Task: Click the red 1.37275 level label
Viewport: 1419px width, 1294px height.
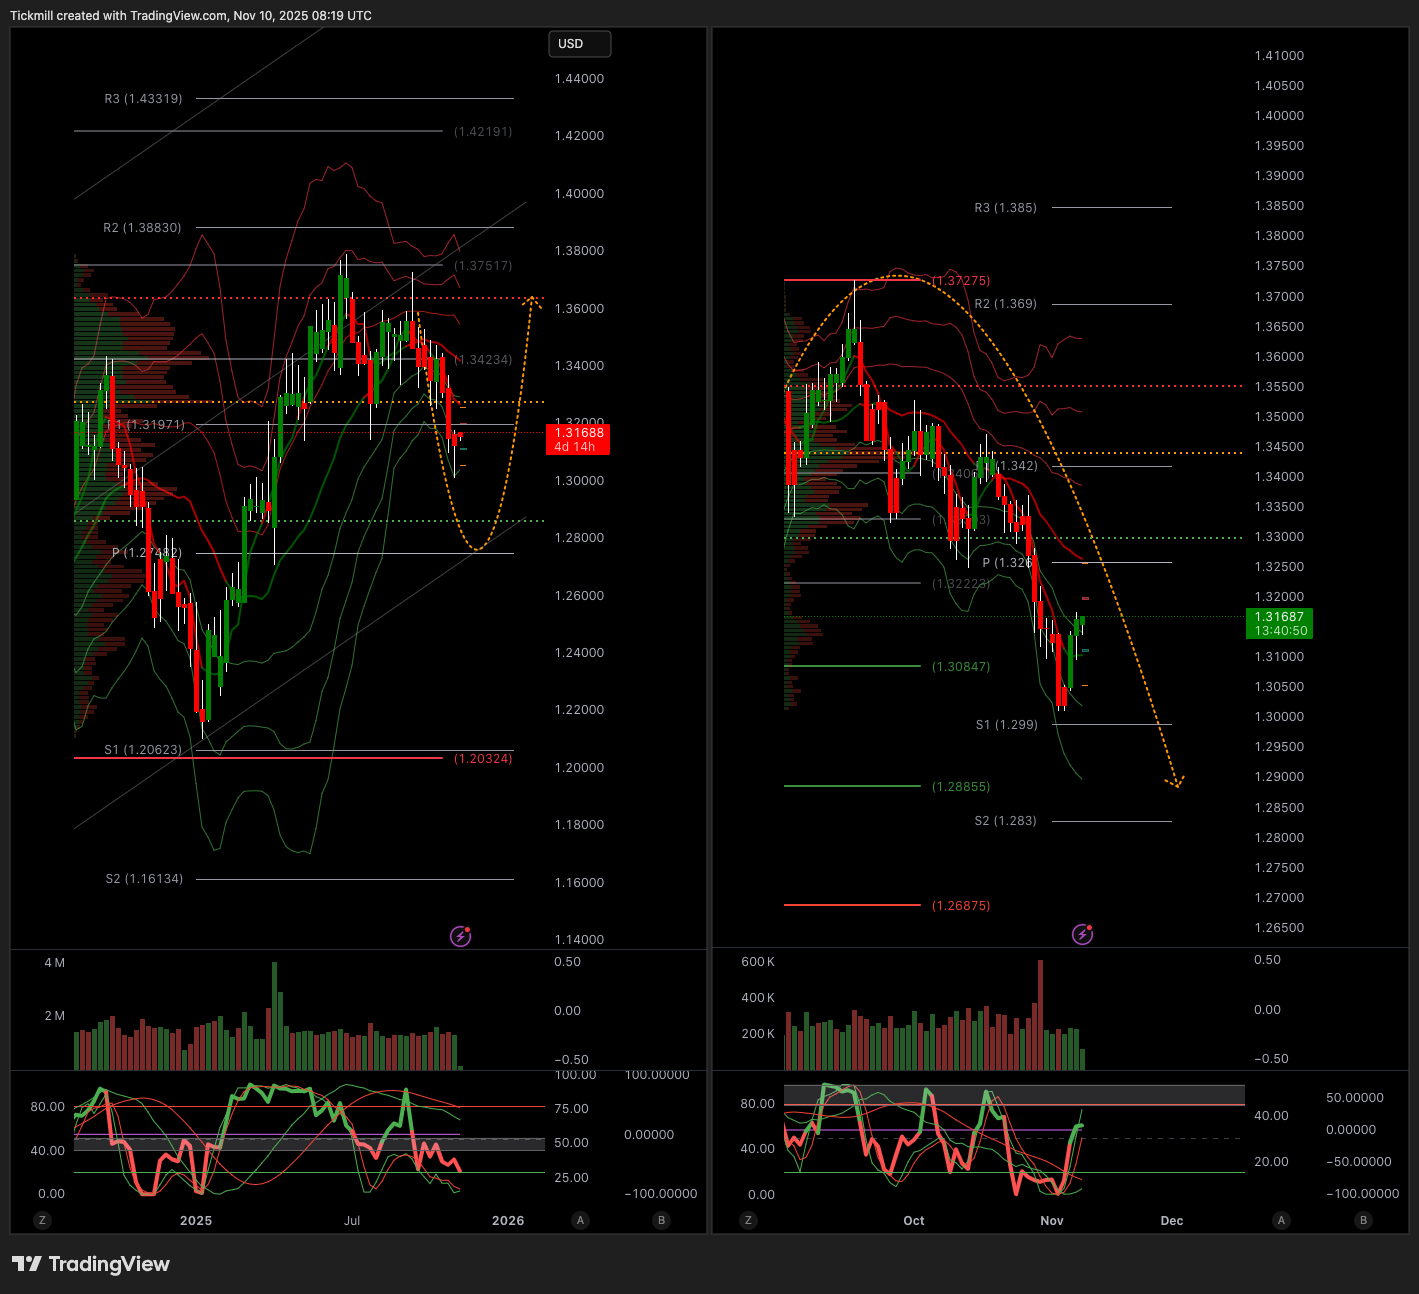Action: click(x=961, y=281)
